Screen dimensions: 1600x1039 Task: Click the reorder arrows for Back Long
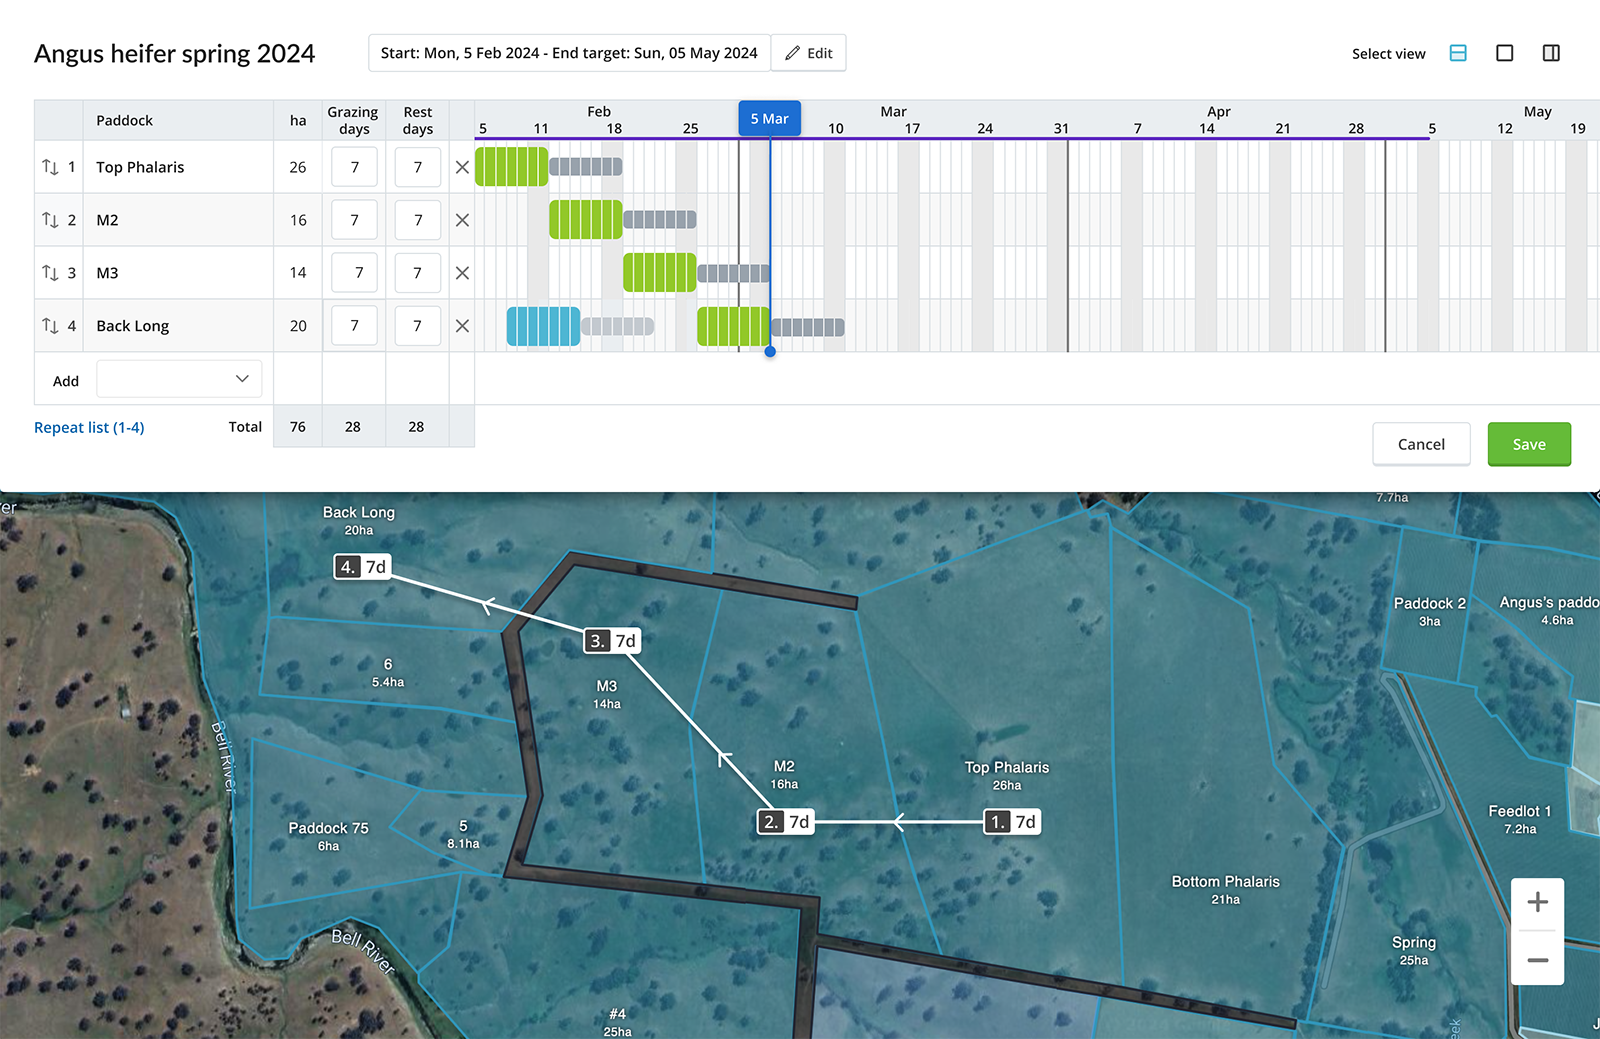pos(50,326)
